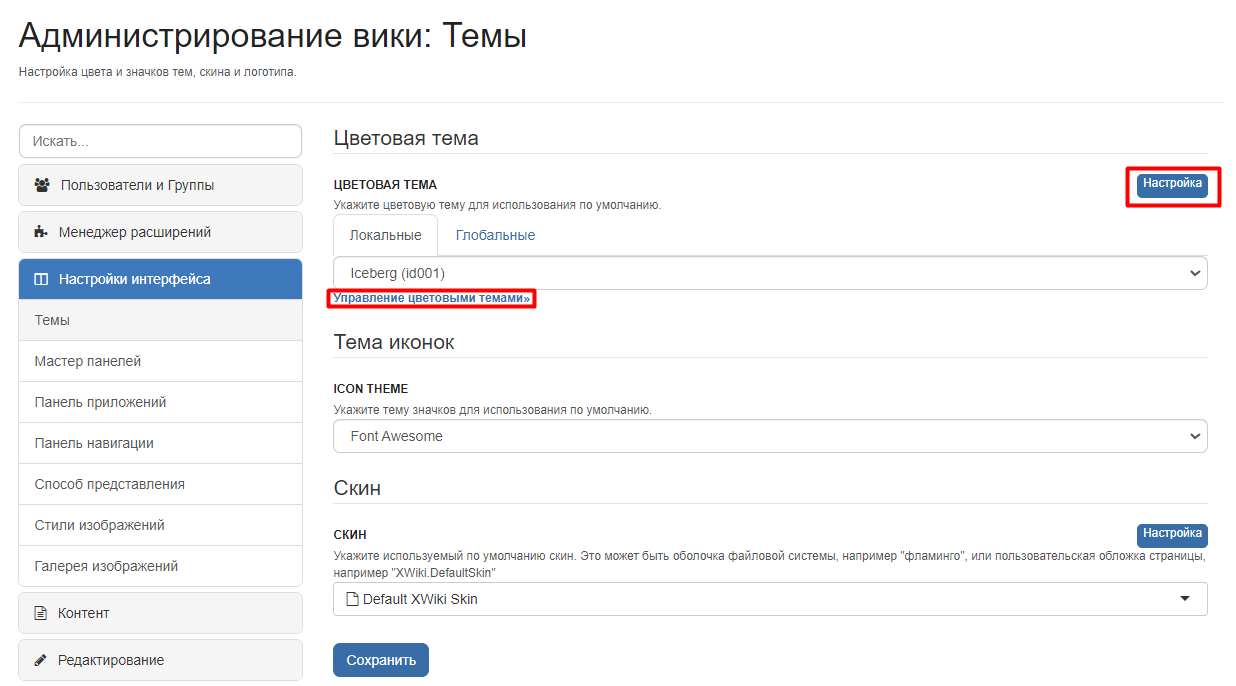Go to Стили изображений section
This screenshot has width=1236, height=686.
[160, 525]
